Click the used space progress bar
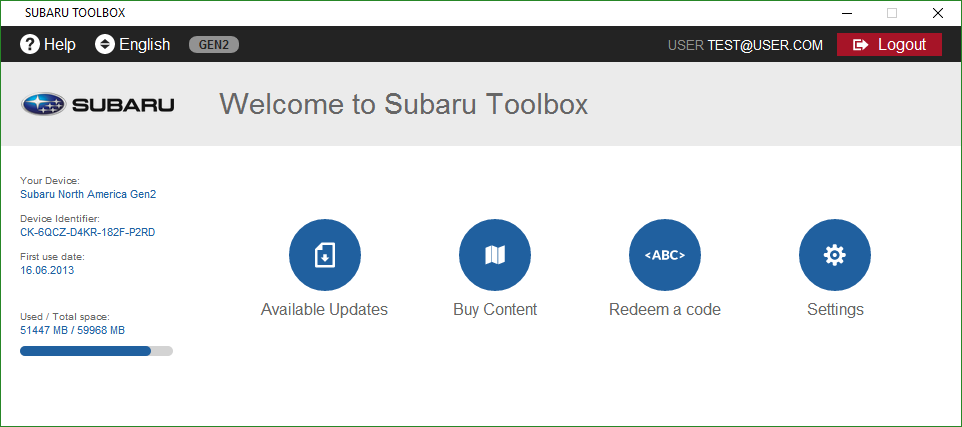This screenshot has height=427, width=962. tap(96, 351)
